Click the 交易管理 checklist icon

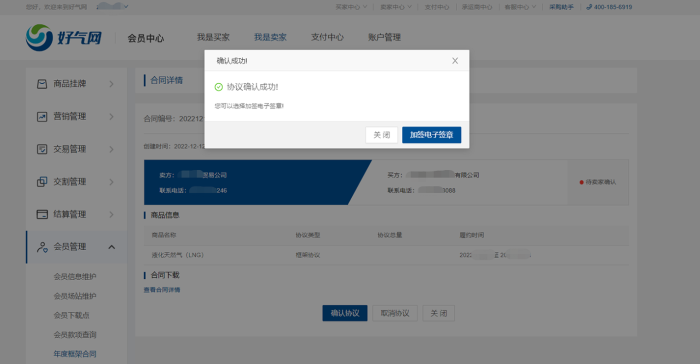(x=42, y=149)
